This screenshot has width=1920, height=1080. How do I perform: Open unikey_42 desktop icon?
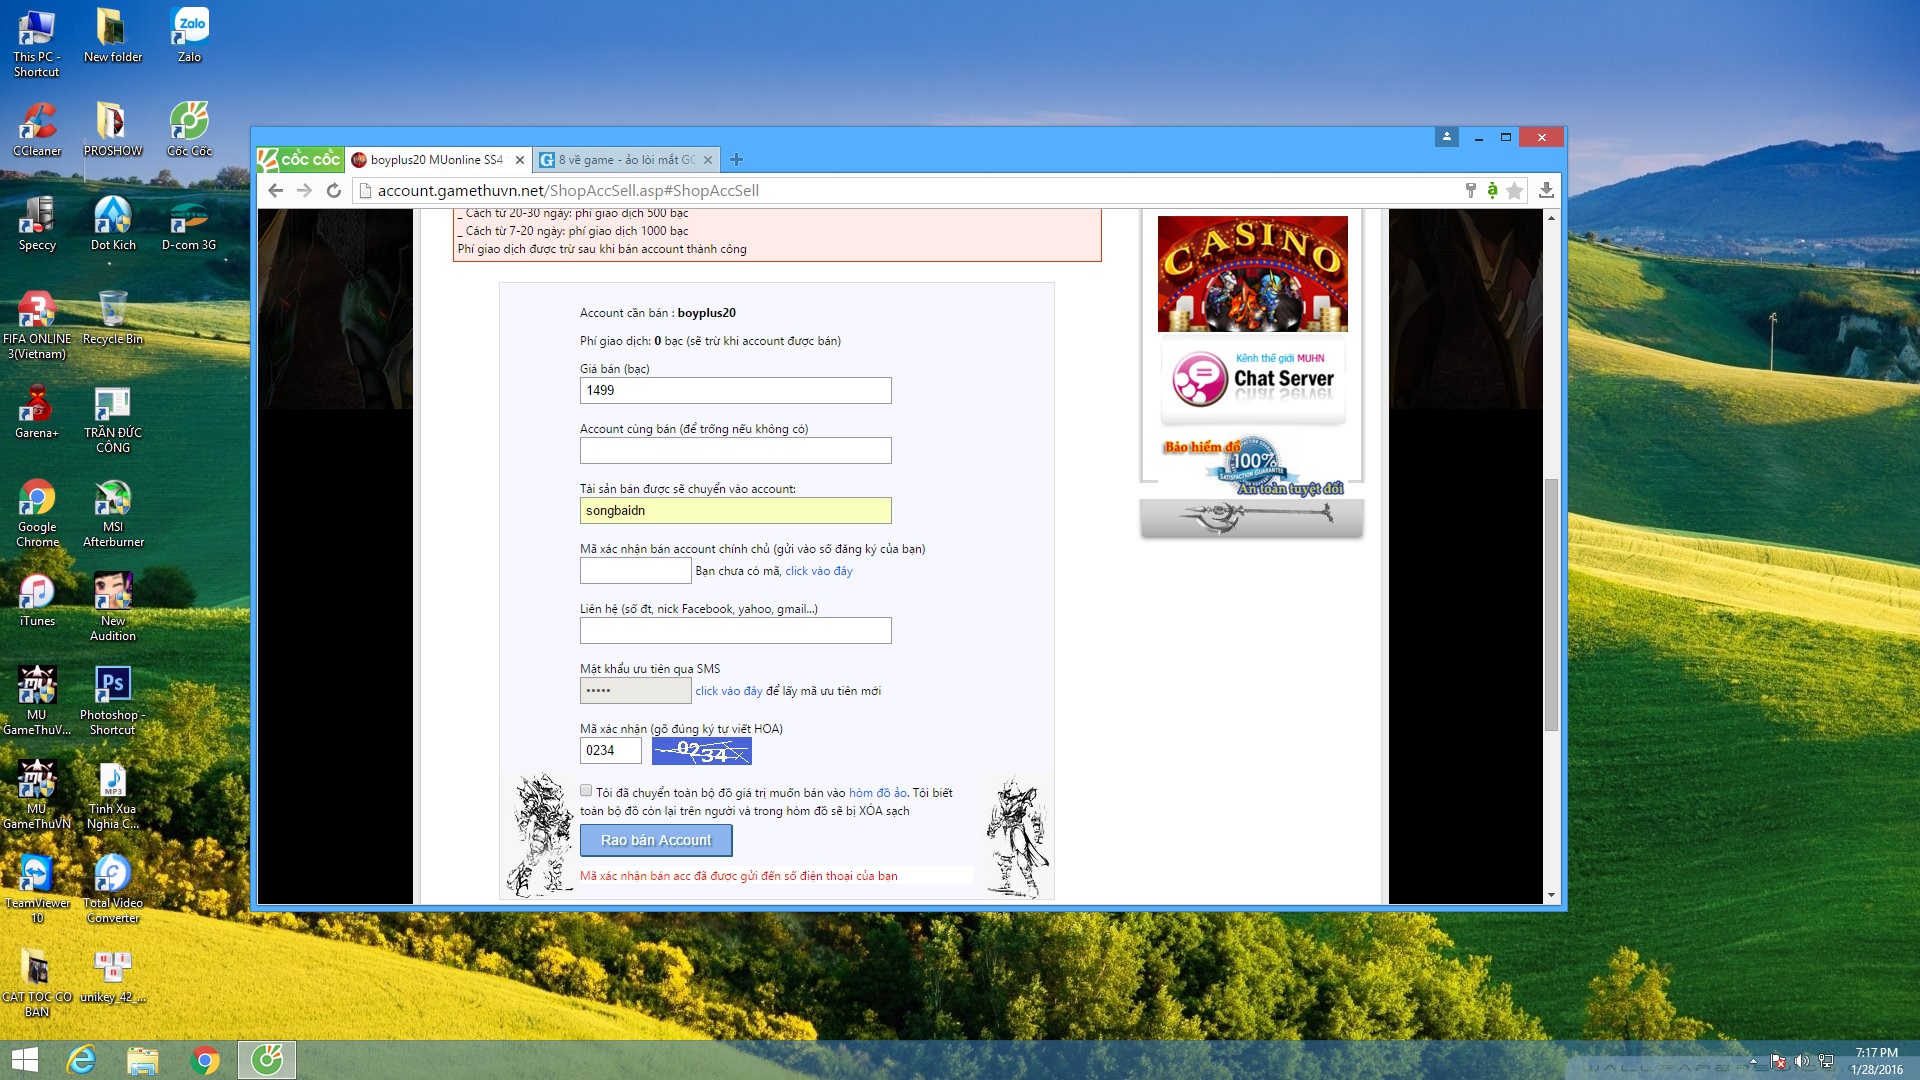113,976
